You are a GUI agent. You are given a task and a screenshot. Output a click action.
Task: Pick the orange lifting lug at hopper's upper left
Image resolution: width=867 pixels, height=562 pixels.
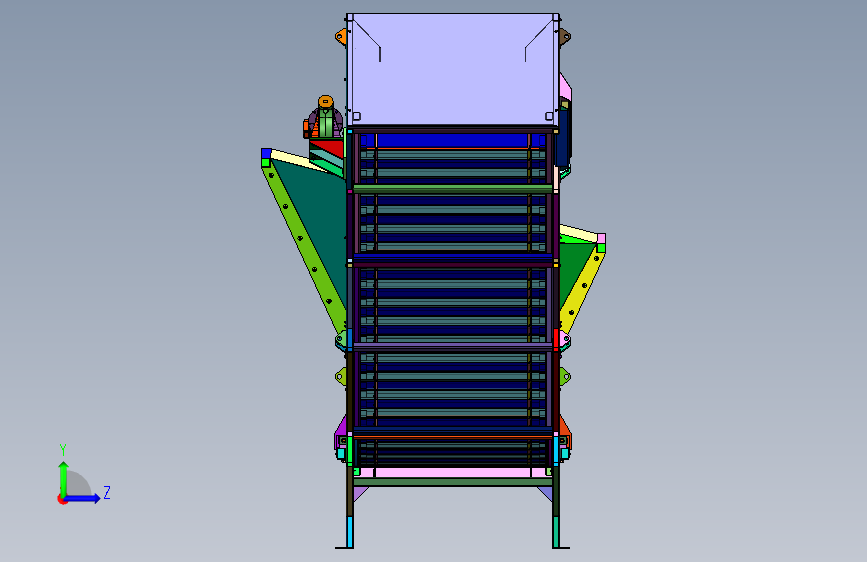click(x=341, y=37)
